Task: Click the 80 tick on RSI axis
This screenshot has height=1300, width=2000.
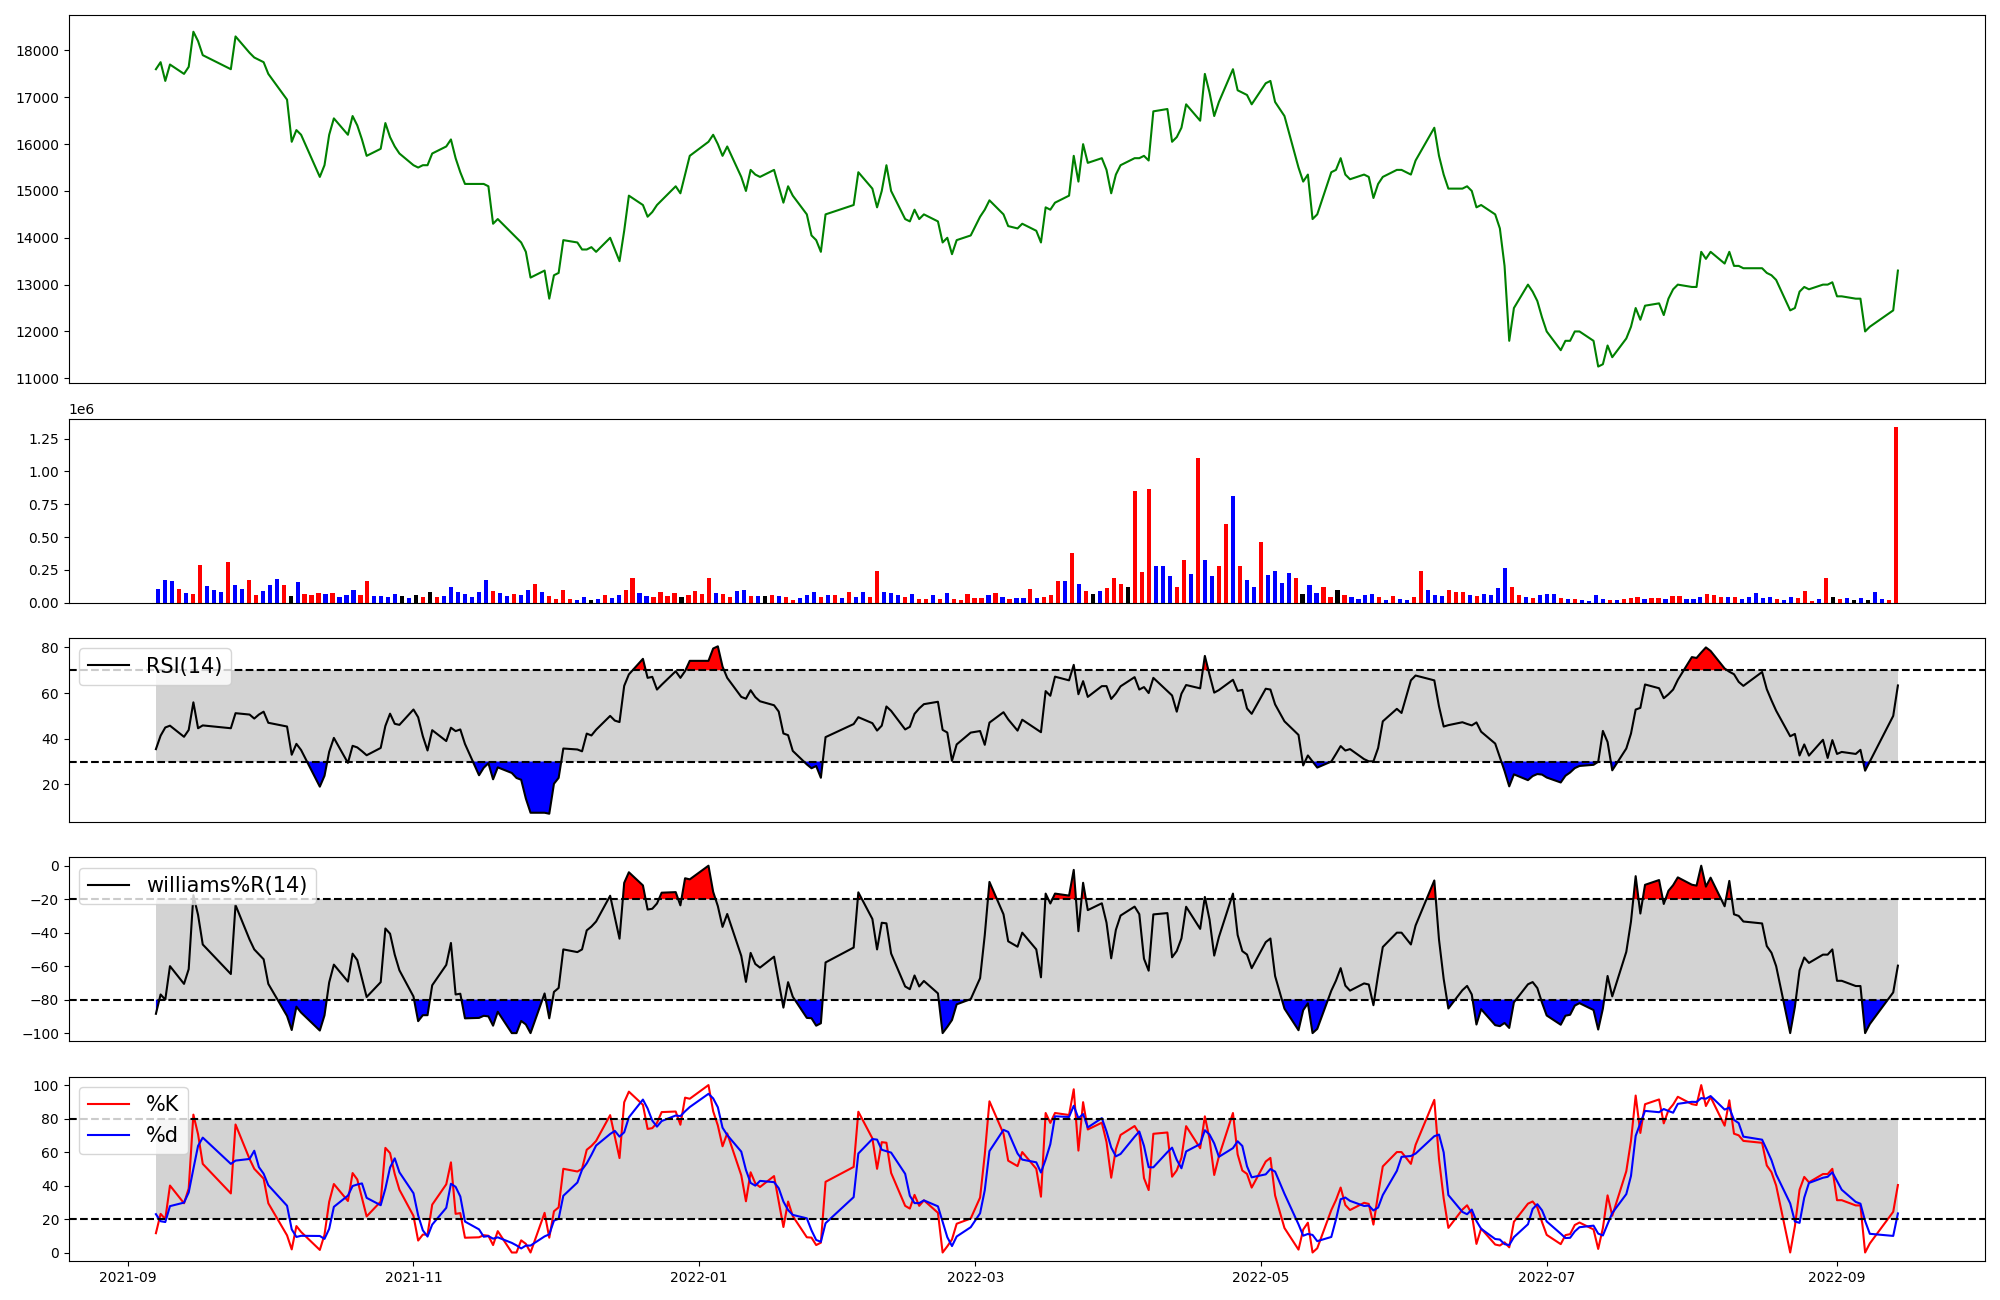Action: 50,648
